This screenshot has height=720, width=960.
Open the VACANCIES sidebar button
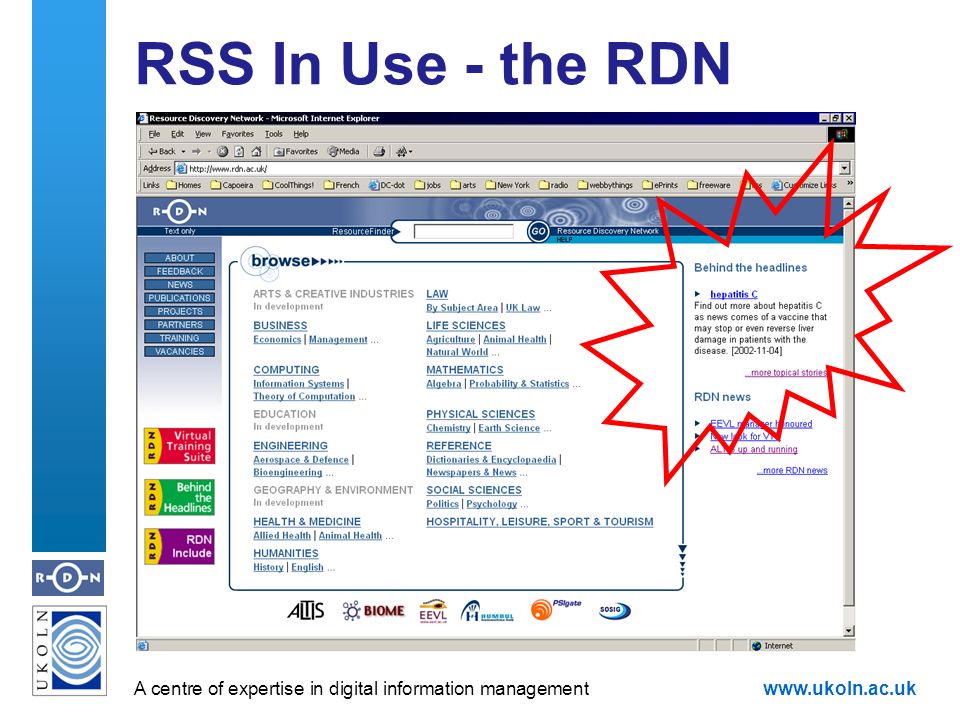pyautogui.click(x=179, y=351)
